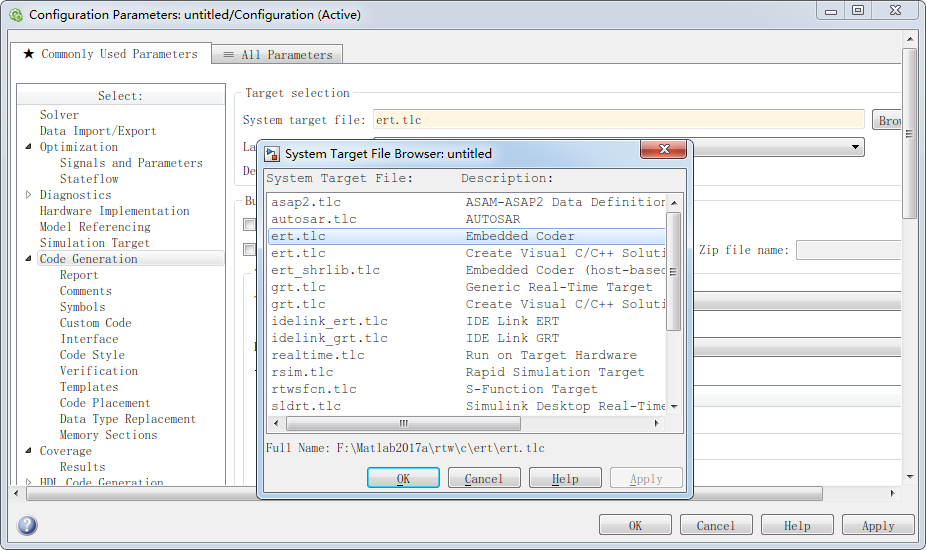
Task: Select Solver in the tree
Action: pyautogui.click(x=59, y=115)
